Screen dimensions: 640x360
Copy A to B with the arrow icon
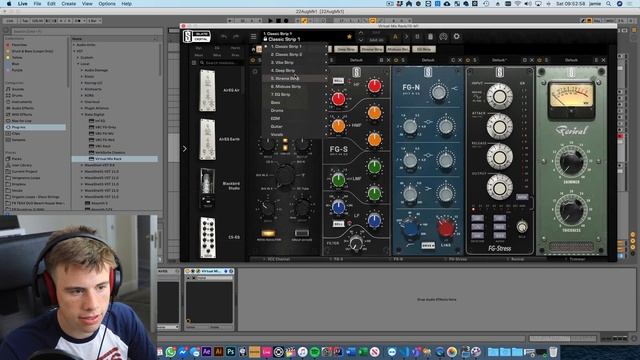coord(406,37)
